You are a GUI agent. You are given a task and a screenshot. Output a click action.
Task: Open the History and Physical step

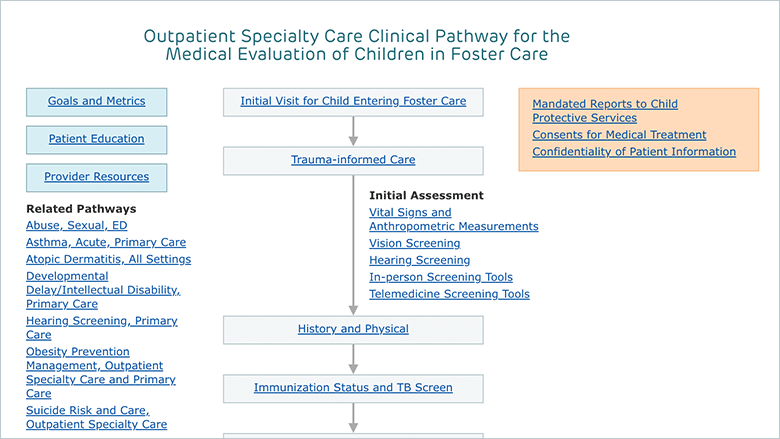(353, 329)
